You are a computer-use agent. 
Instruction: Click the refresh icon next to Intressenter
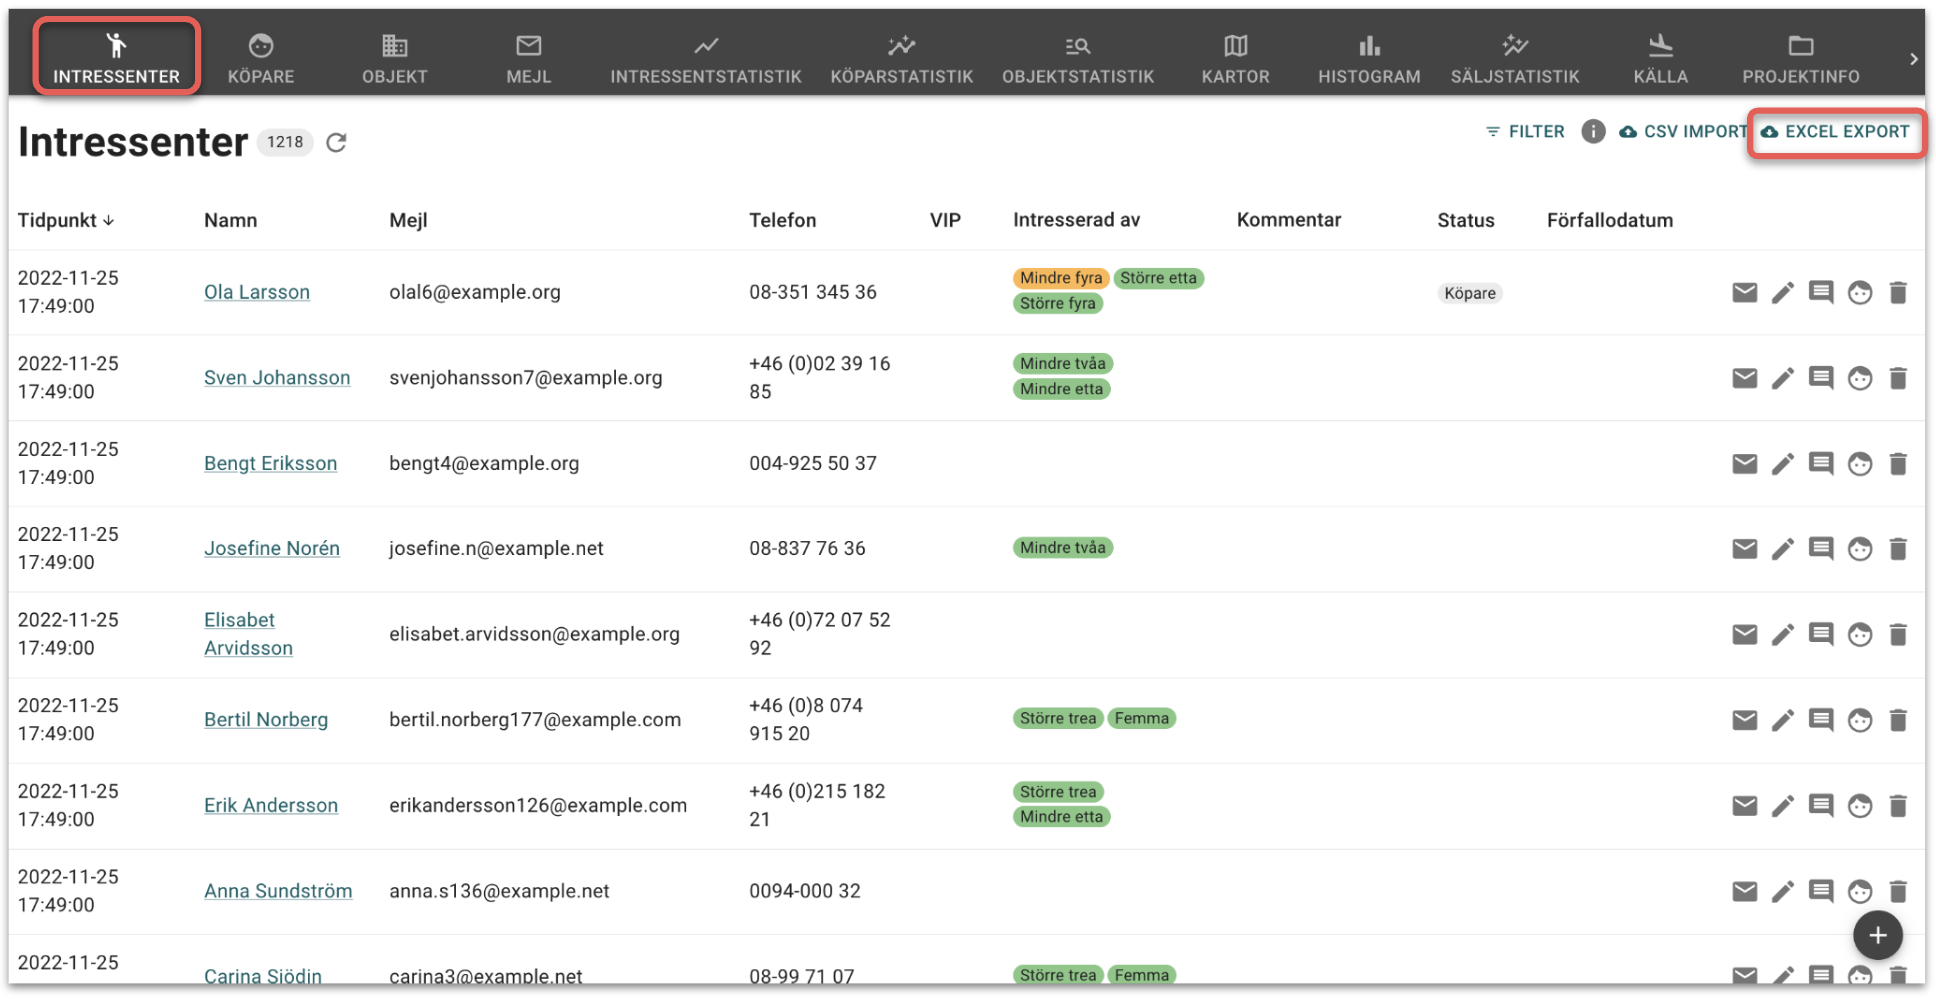337,143
